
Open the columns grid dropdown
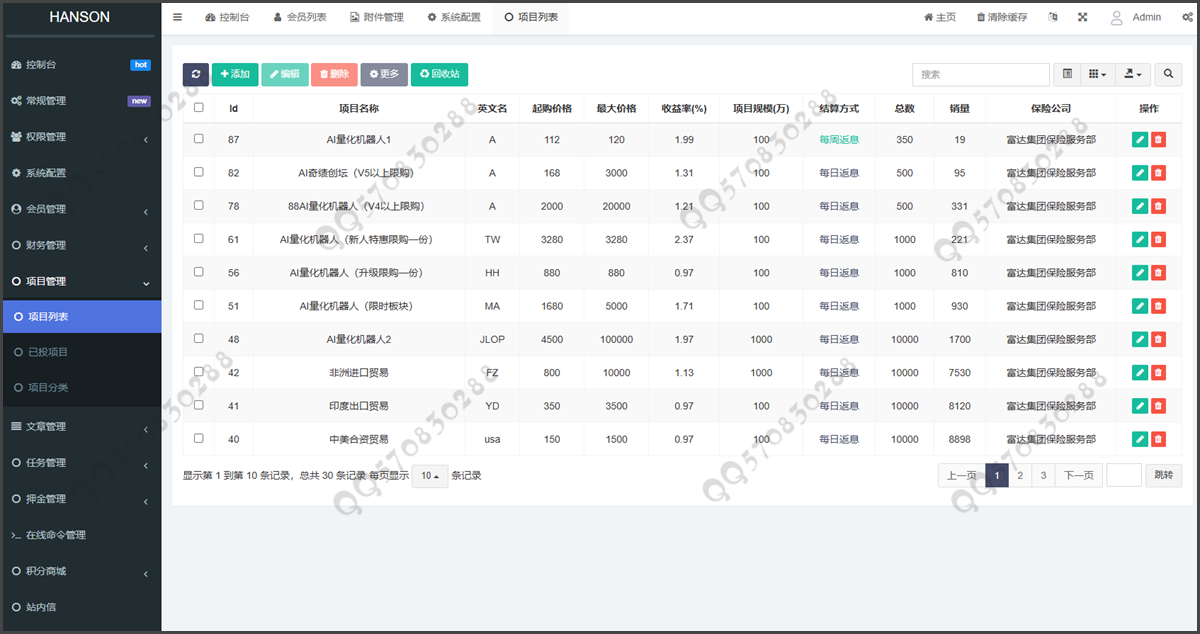click(x=1098, y=74)
